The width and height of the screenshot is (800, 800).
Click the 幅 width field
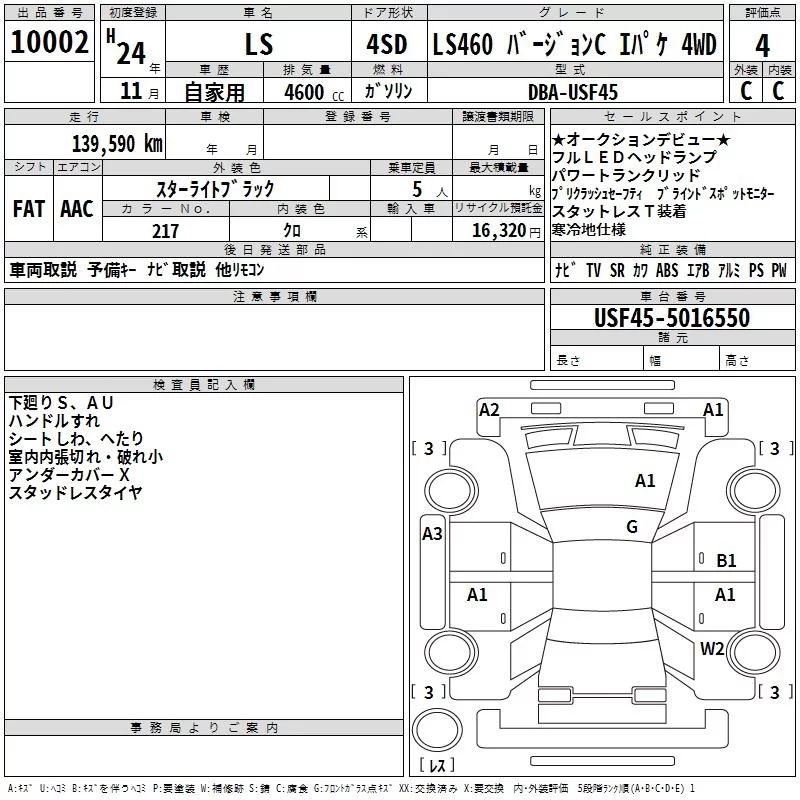(682, 358)
